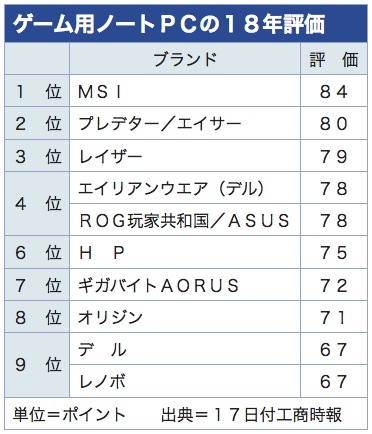Select the 評価 column header

(x=334, y=59)
